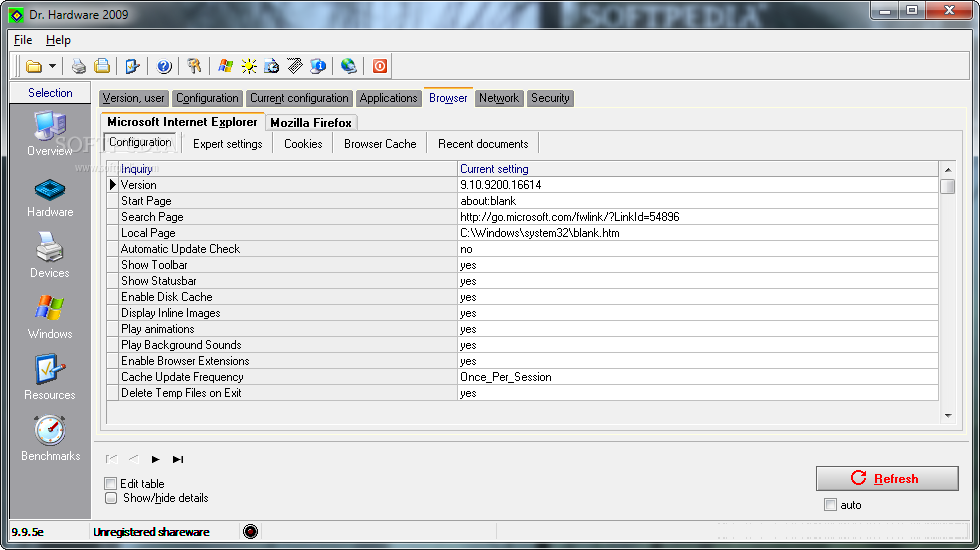
Task: Click the yellow sun toolbar icon
Action: pyautogui.click(x=249, y=66)
